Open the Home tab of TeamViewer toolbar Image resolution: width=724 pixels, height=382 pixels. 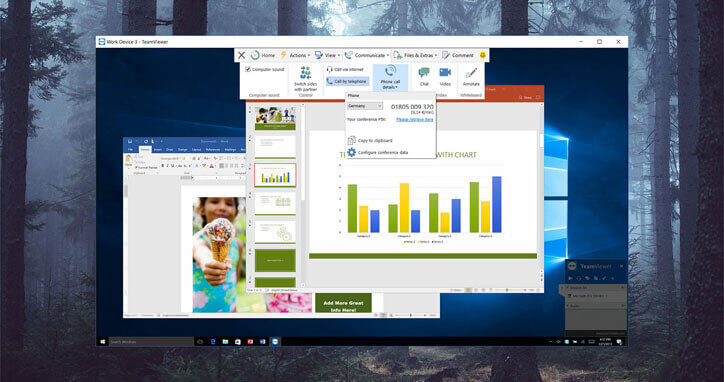(263, 55)
